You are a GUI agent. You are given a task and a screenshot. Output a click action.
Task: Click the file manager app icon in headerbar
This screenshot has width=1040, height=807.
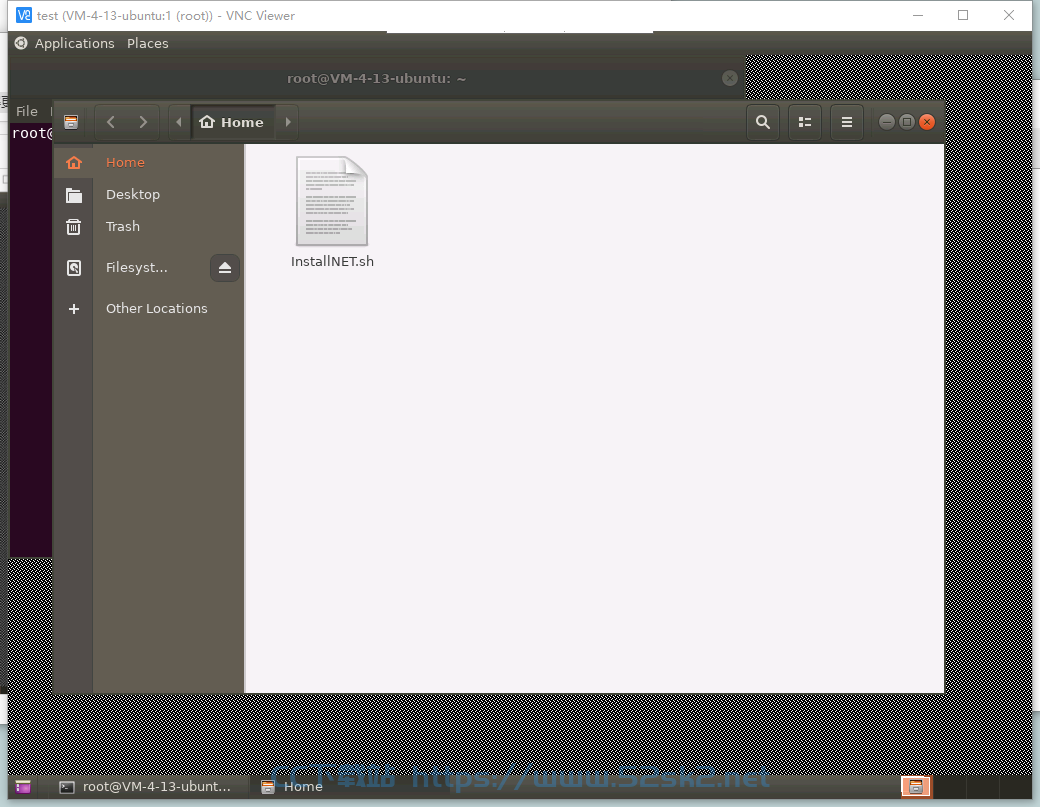pyautogui.click(x=71, y=122)
